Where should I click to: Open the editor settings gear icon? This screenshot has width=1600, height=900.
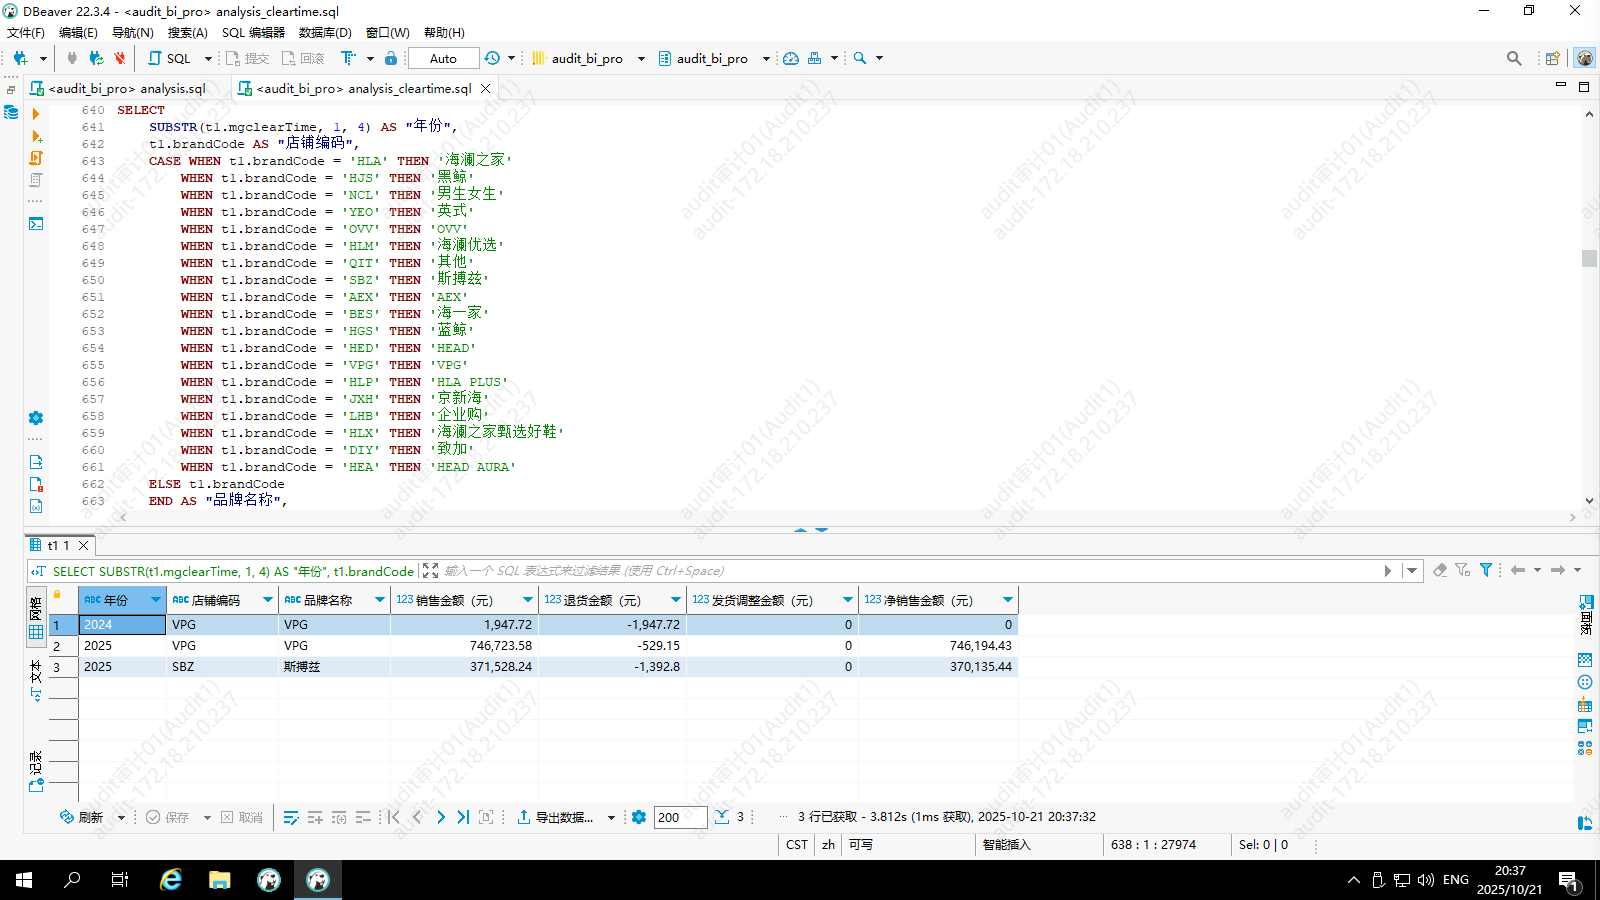point(36,418)
